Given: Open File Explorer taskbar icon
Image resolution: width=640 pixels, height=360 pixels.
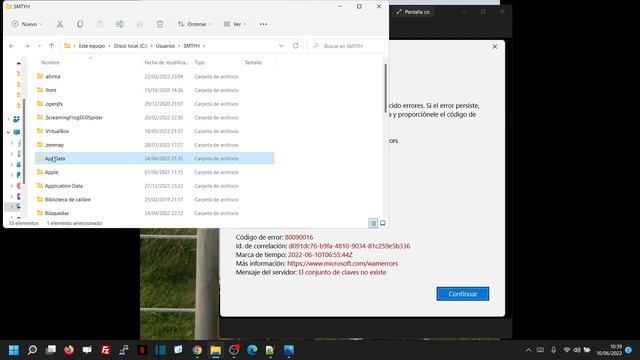Looking at the screenshot, I should tap(216, 350).
